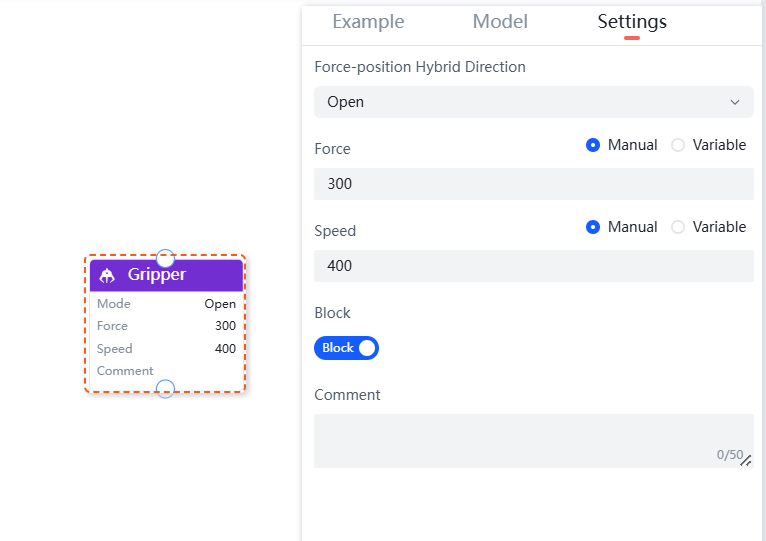The image size is (766, 541).
Task: Select Variable radio for Force
Action: [678, 145]
